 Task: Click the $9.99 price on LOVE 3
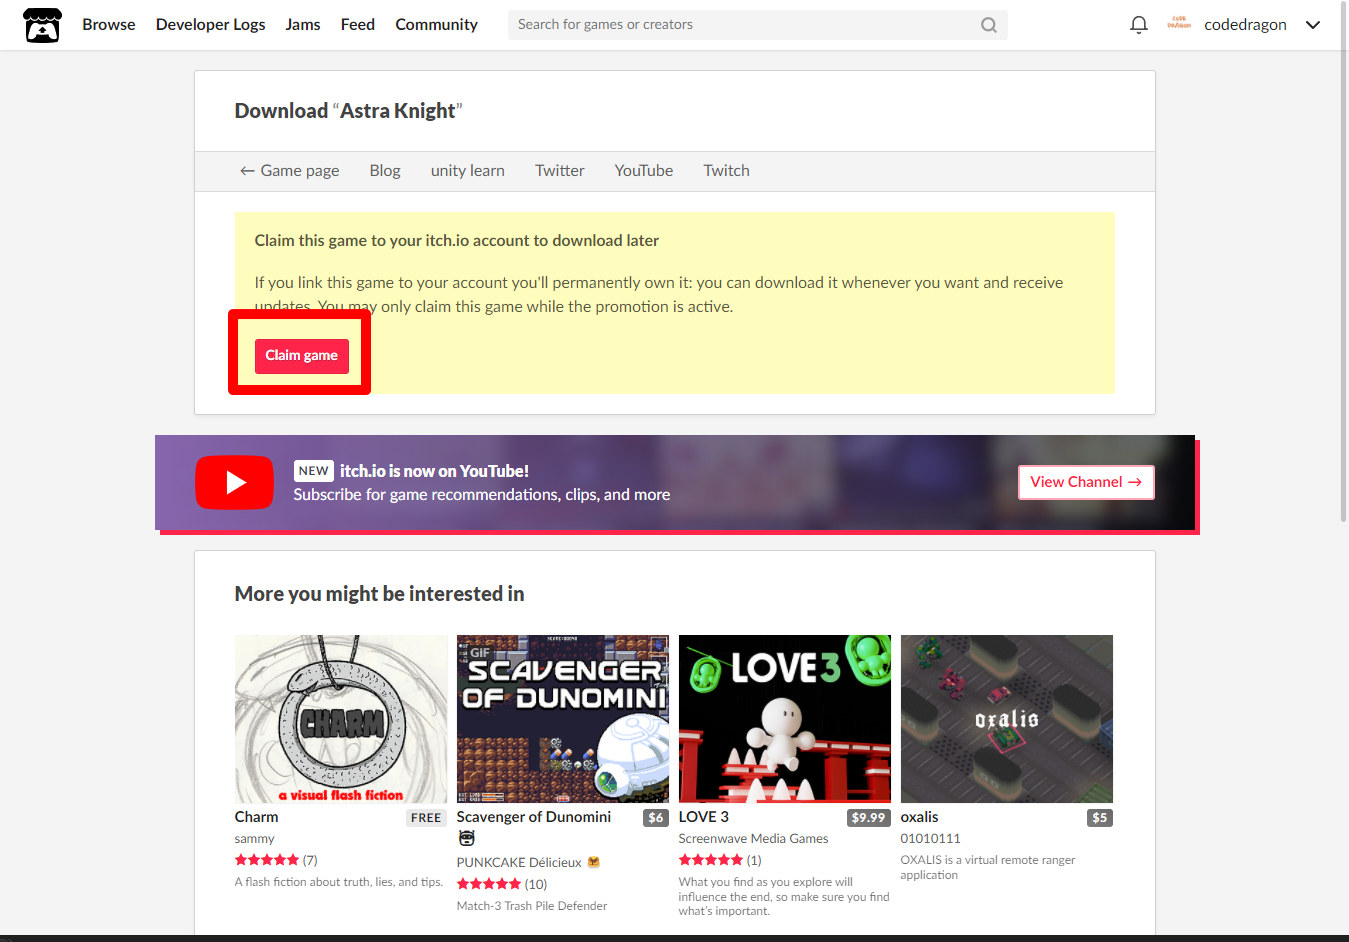[x=868, y=818]
